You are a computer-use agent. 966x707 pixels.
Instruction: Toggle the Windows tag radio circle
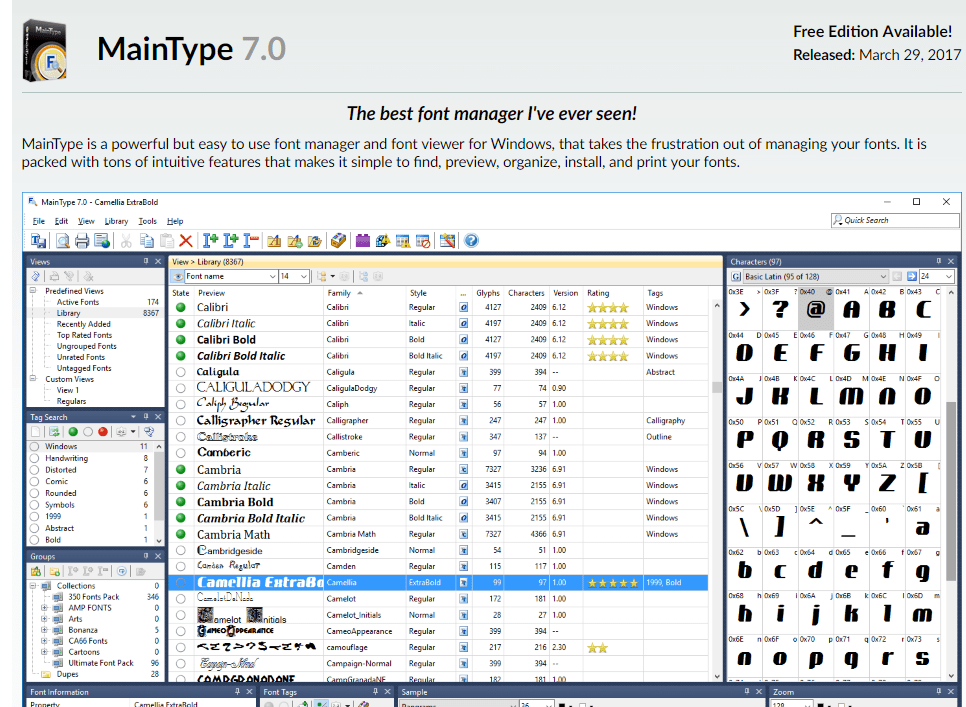pyautogui.click(x=34, y=446)
